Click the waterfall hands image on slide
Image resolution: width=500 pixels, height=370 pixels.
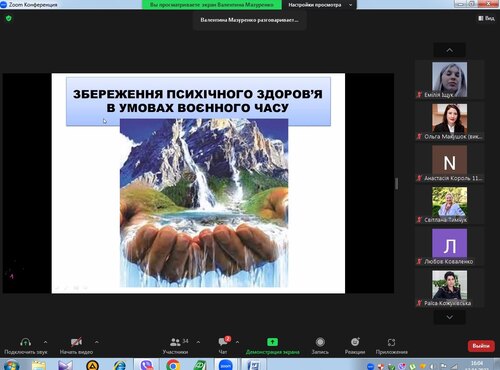[x=204, y=203]
